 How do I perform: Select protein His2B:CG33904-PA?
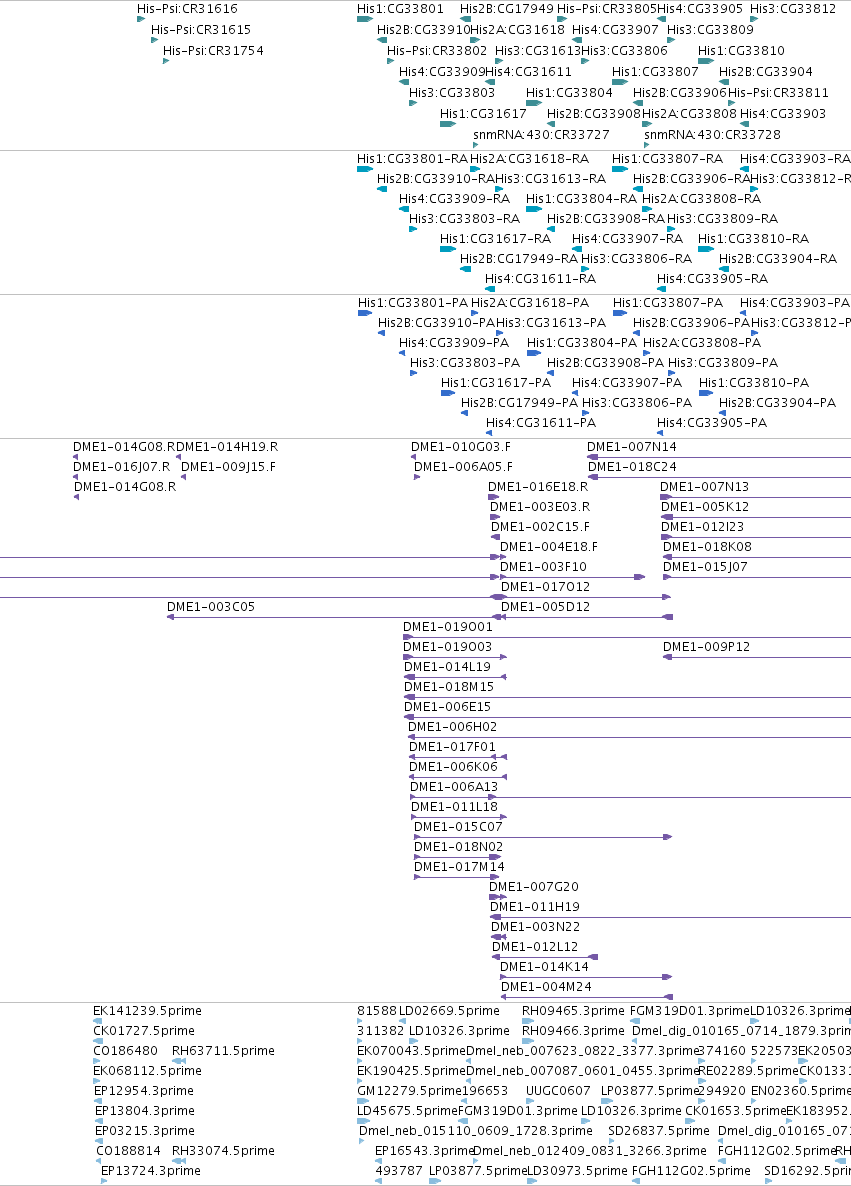[x=777, y=403]
